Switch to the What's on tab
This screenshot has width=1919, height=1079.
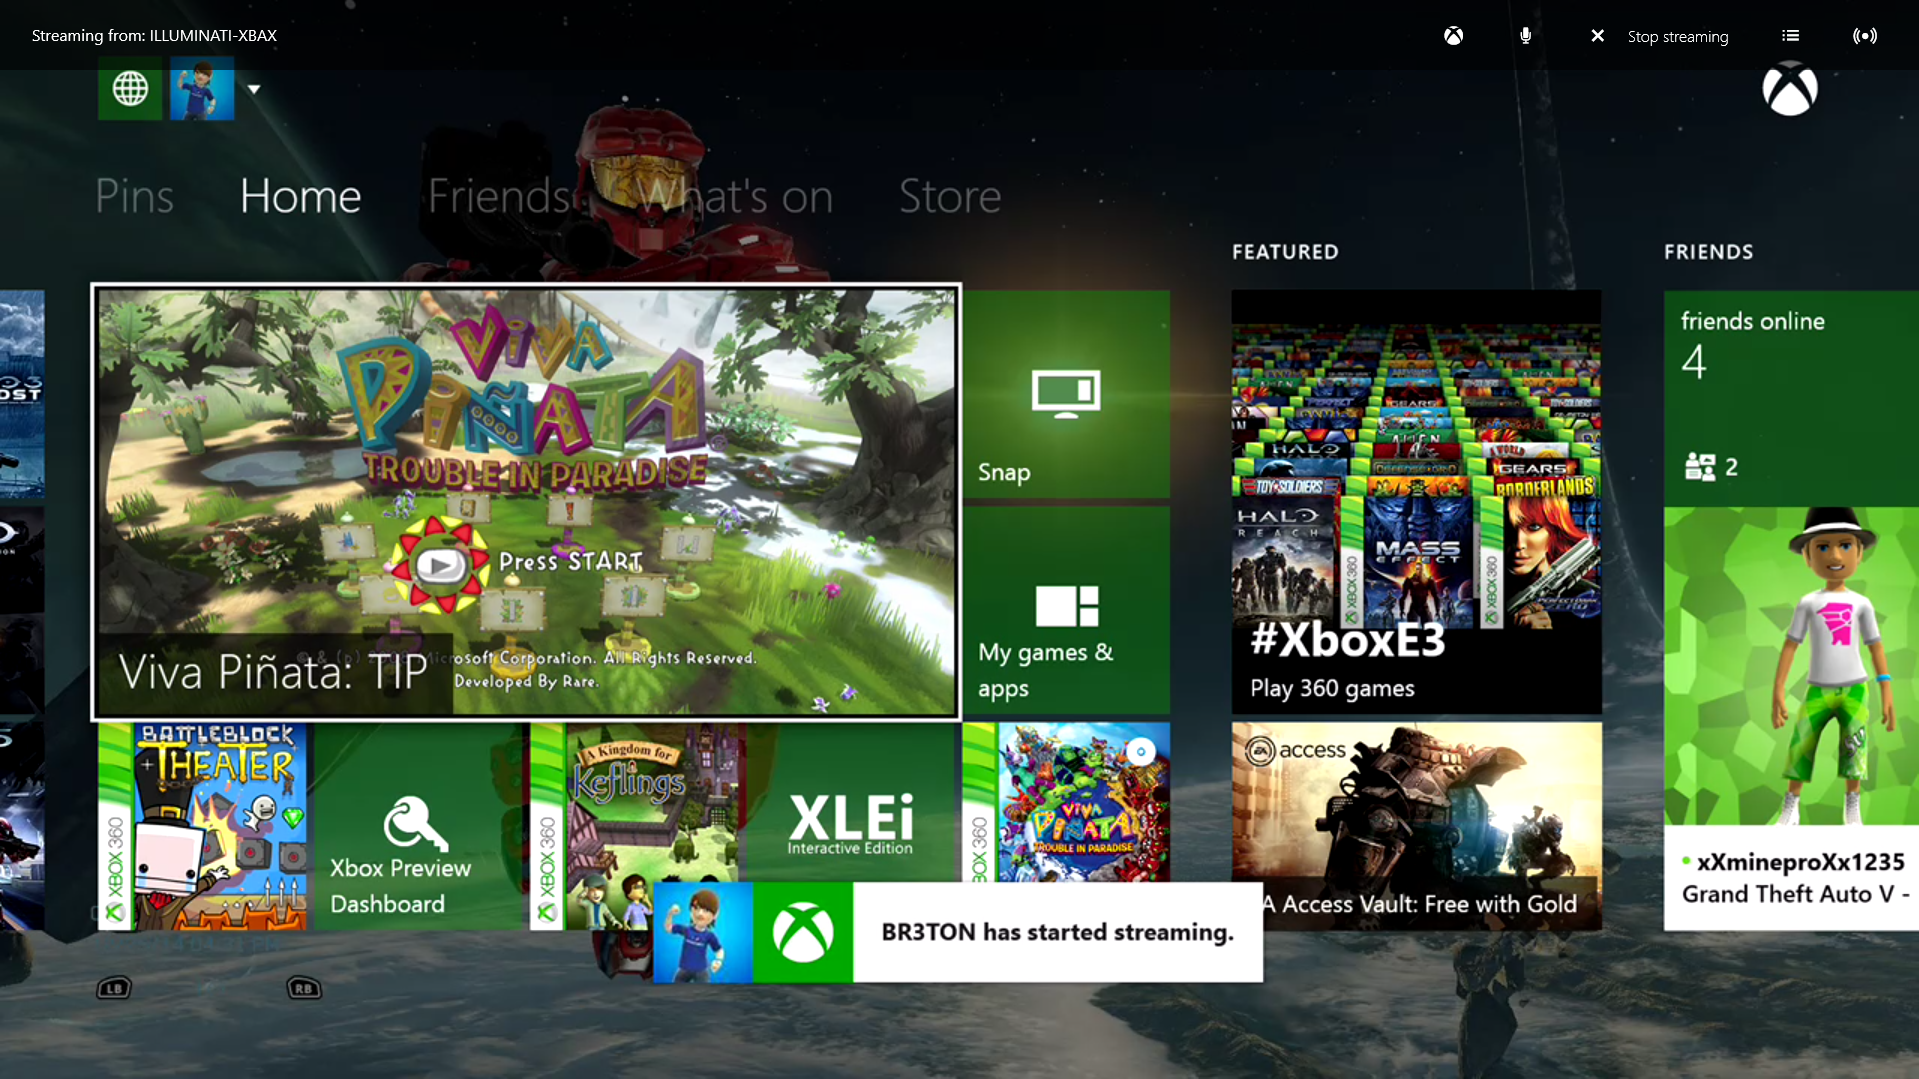tap(734, 196)
